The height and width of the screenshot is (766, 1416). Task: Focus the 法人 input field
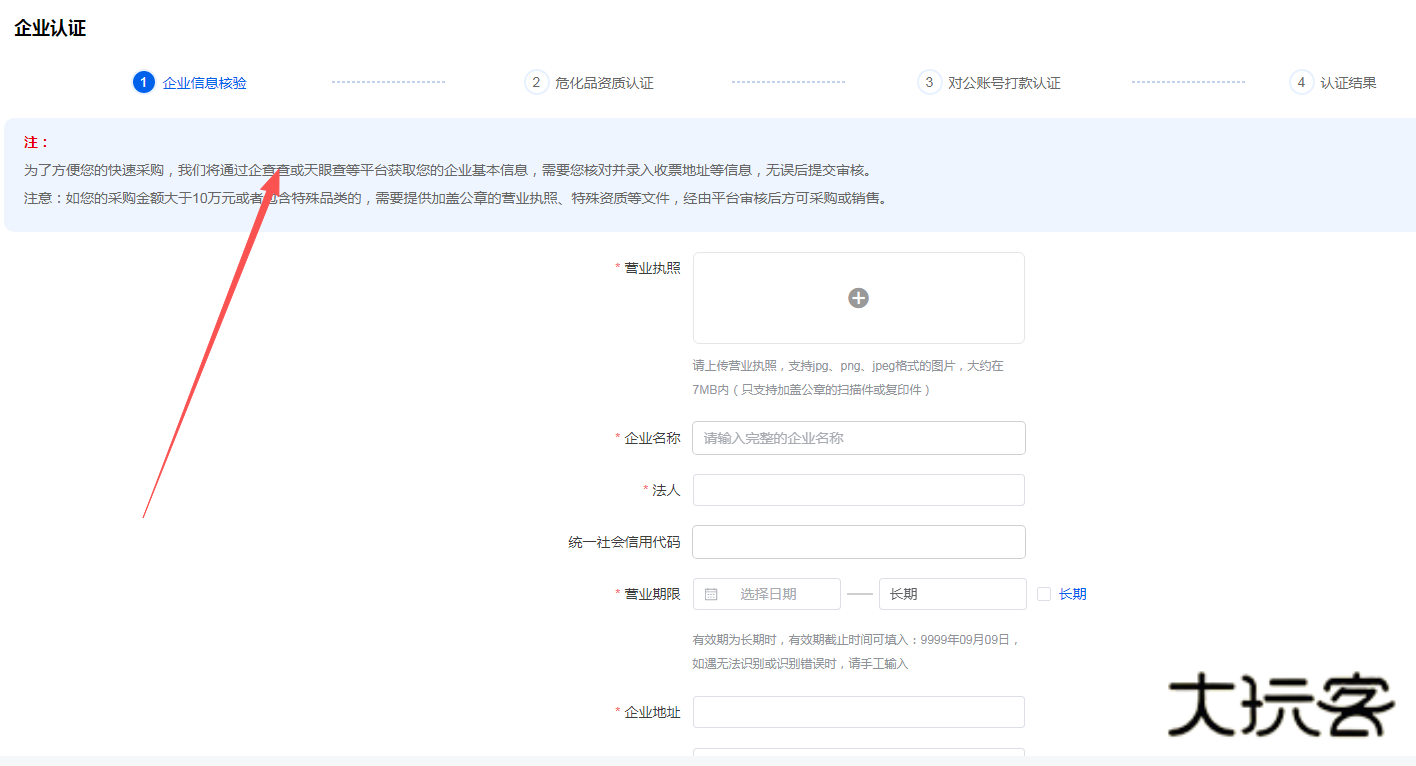pos(858,490)
